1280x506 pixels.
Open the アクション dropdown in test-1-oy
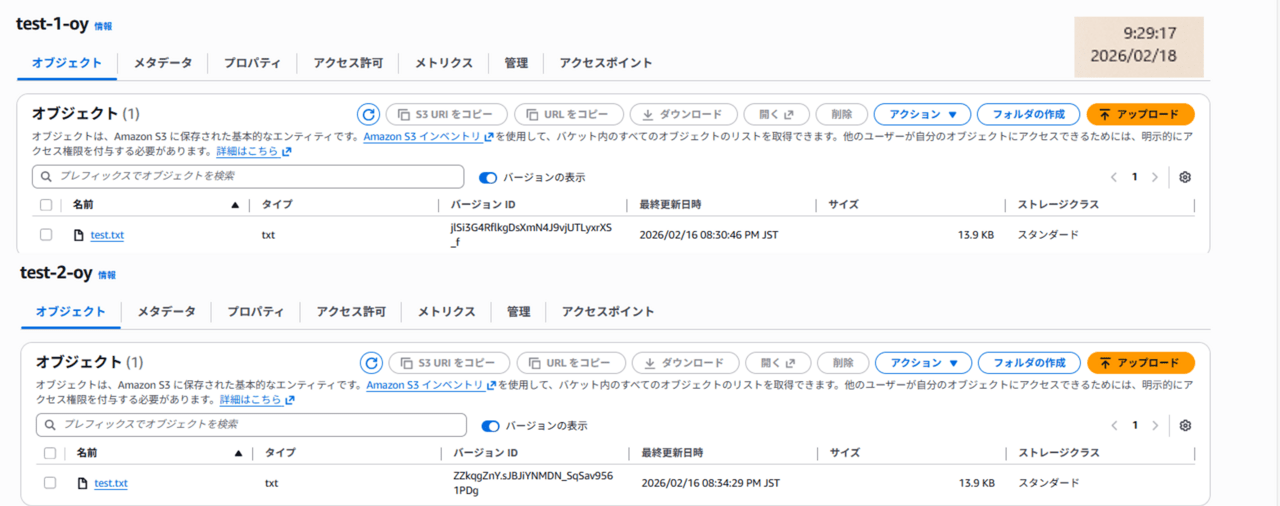(x=921, y=115)
